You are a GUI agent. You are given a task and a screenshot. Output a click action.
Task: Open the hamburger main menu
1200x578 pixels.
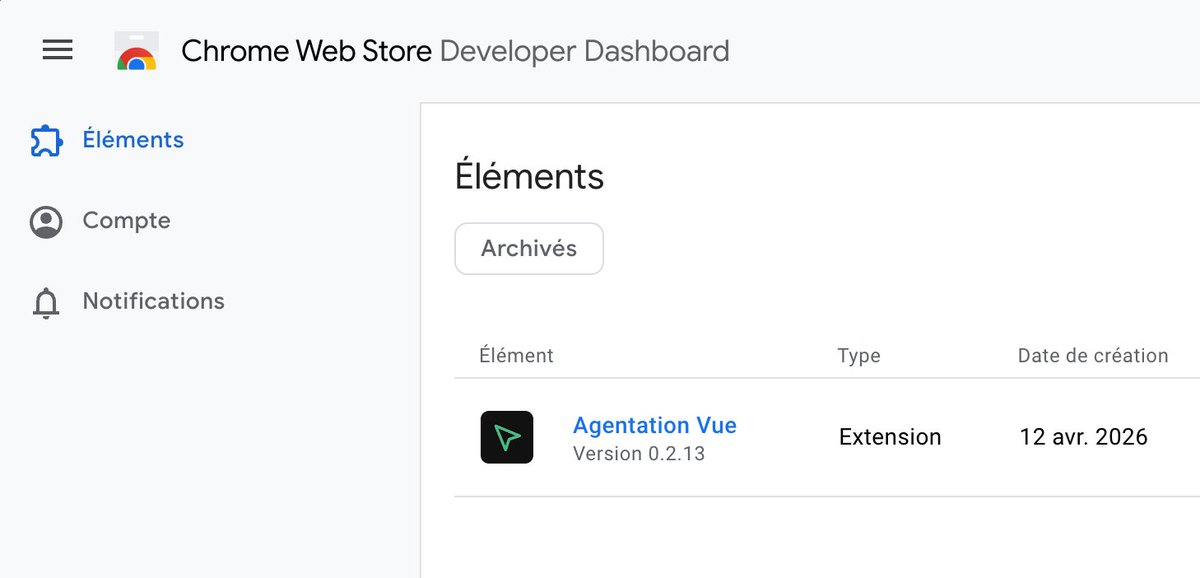[x=58, y=50]
